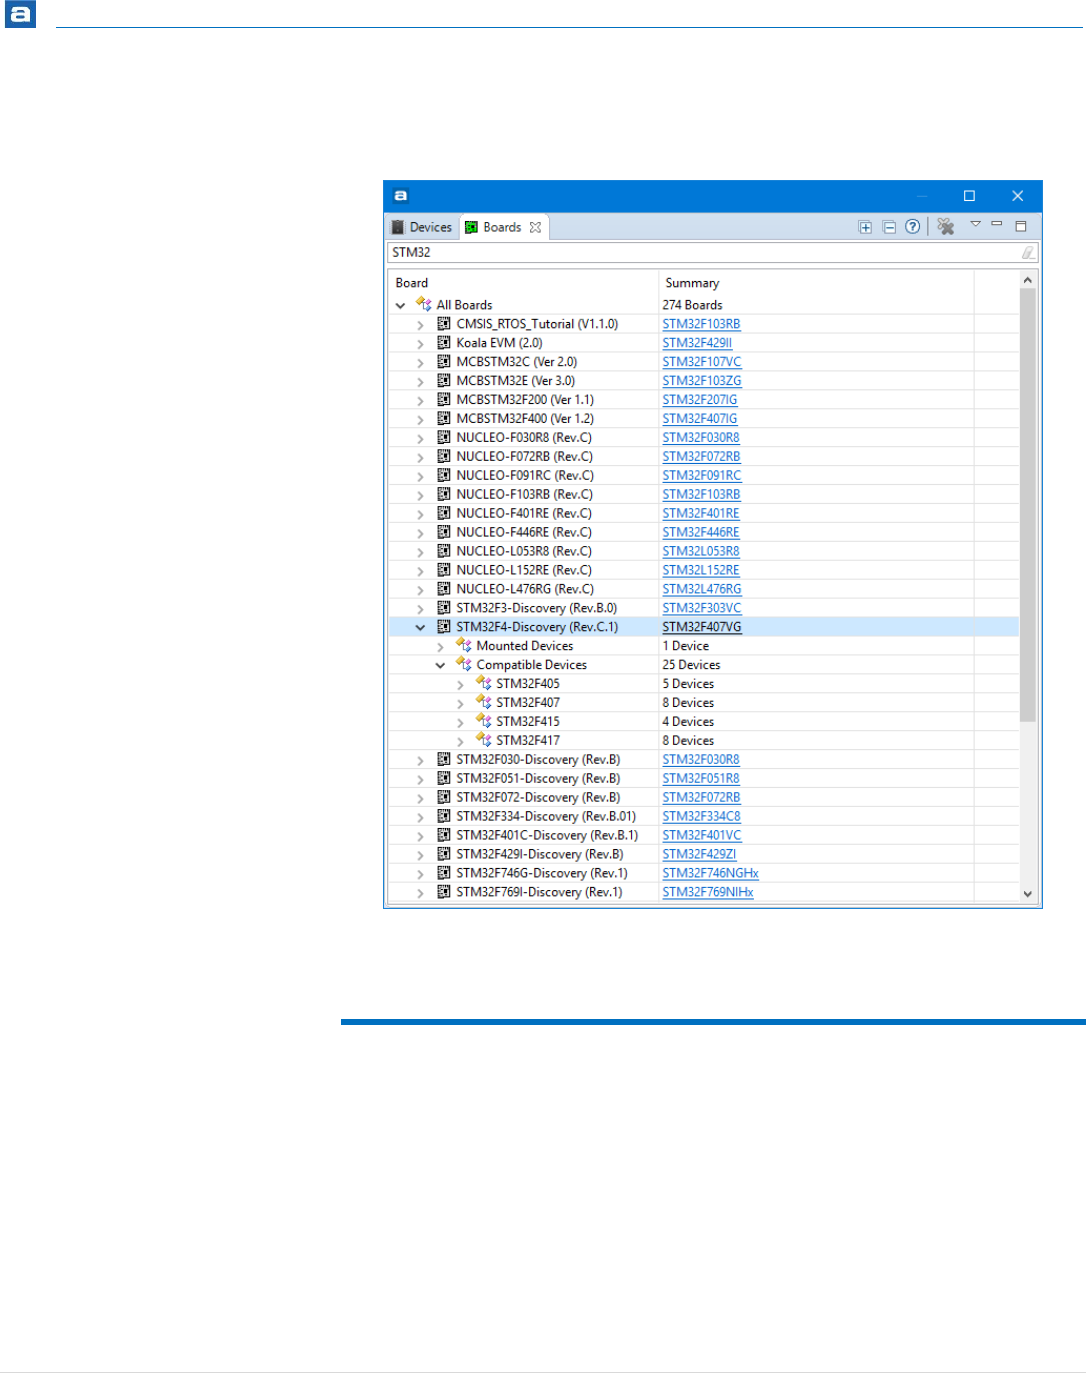Screen dimensions: 1086x1373
Task: Clear the STM32 search with eraser icon
Action: [x=1027, y=252]
